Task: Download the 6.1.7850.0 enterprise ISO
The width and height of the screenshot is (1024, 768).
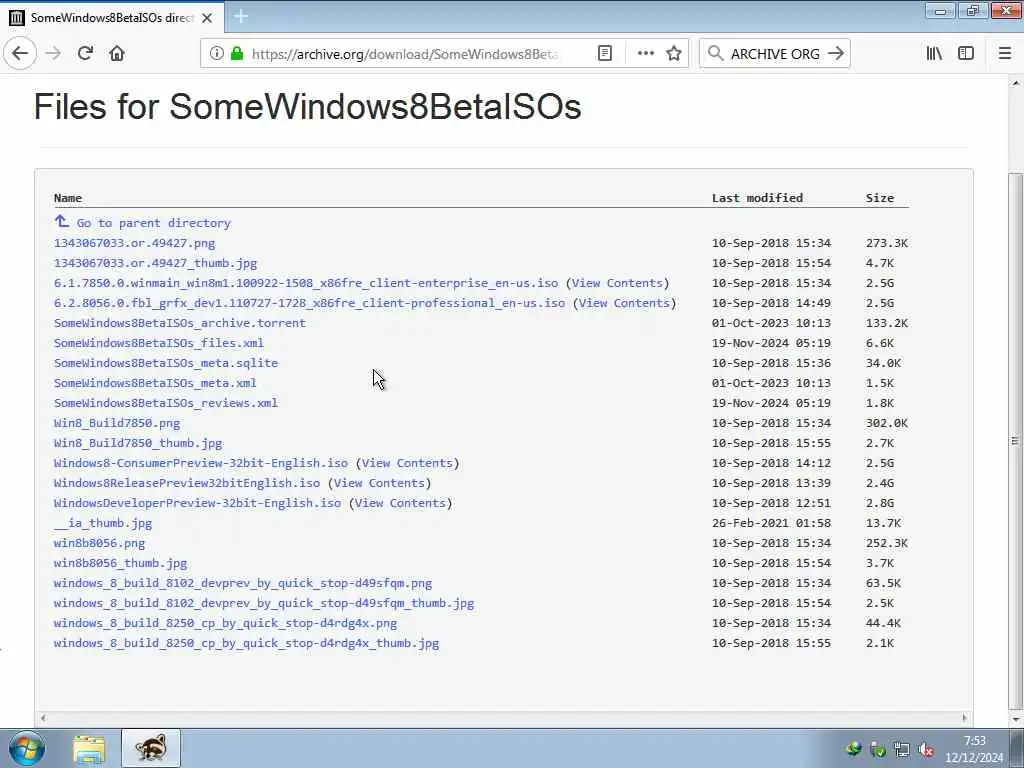Action: (306, 283)
